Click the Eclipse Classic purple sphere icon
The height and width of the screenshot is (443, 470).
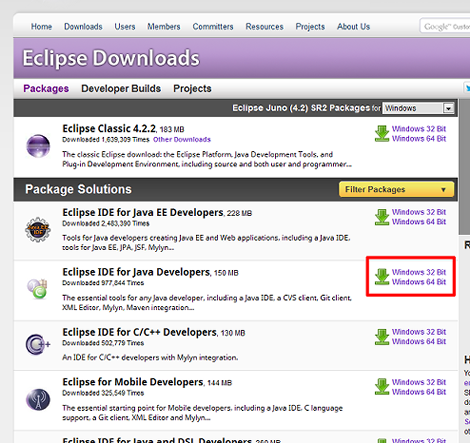(x=38, y=146)
